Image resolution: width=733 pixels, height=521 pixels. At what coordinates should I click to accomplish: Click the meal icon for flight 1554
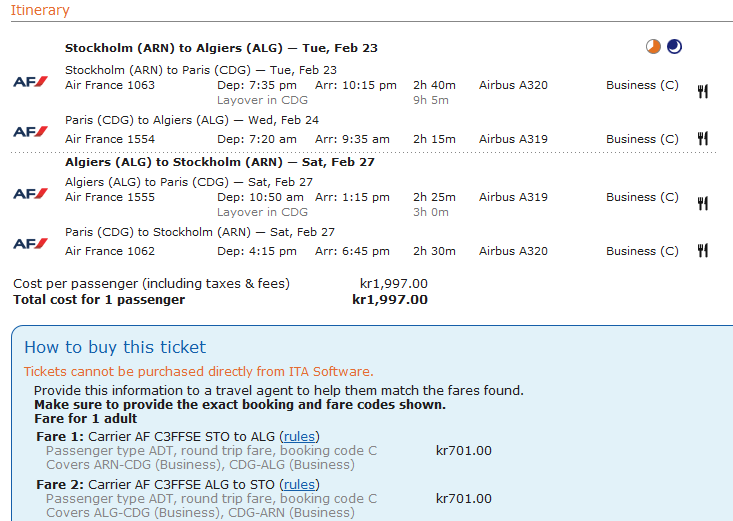(703, 139)
